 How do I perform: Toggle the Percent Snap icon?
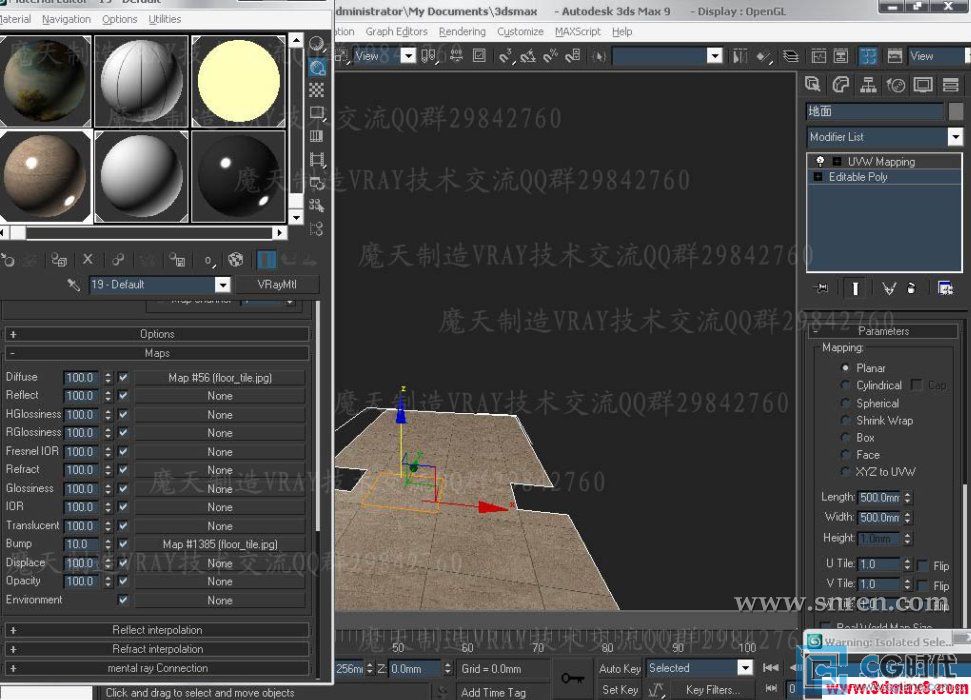point(550,56)
